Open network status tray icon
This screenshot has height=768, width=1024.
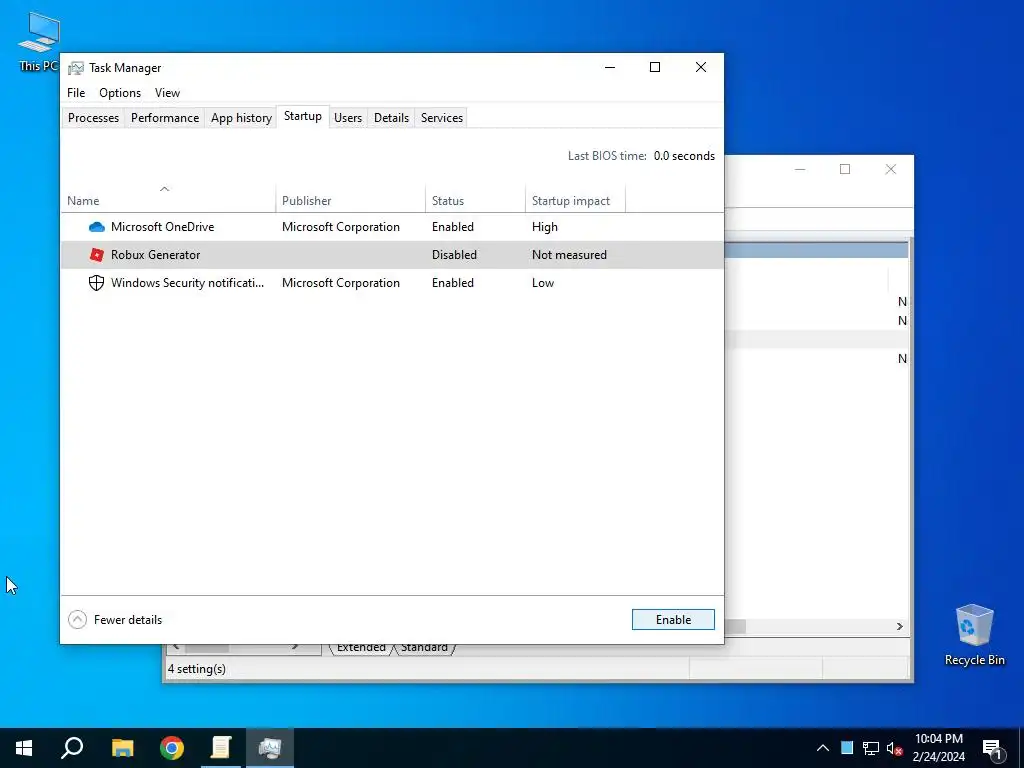click(x=871, y=748)
